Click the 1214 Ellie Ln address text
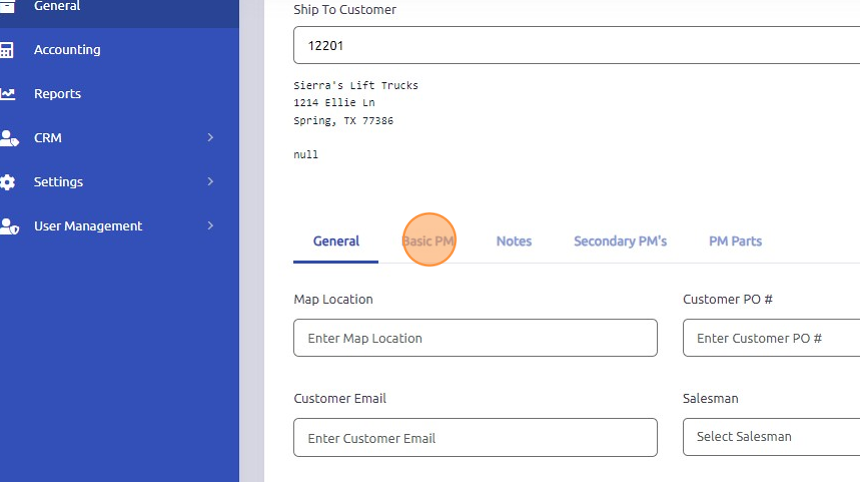860x482 pixels. (335, 103)
